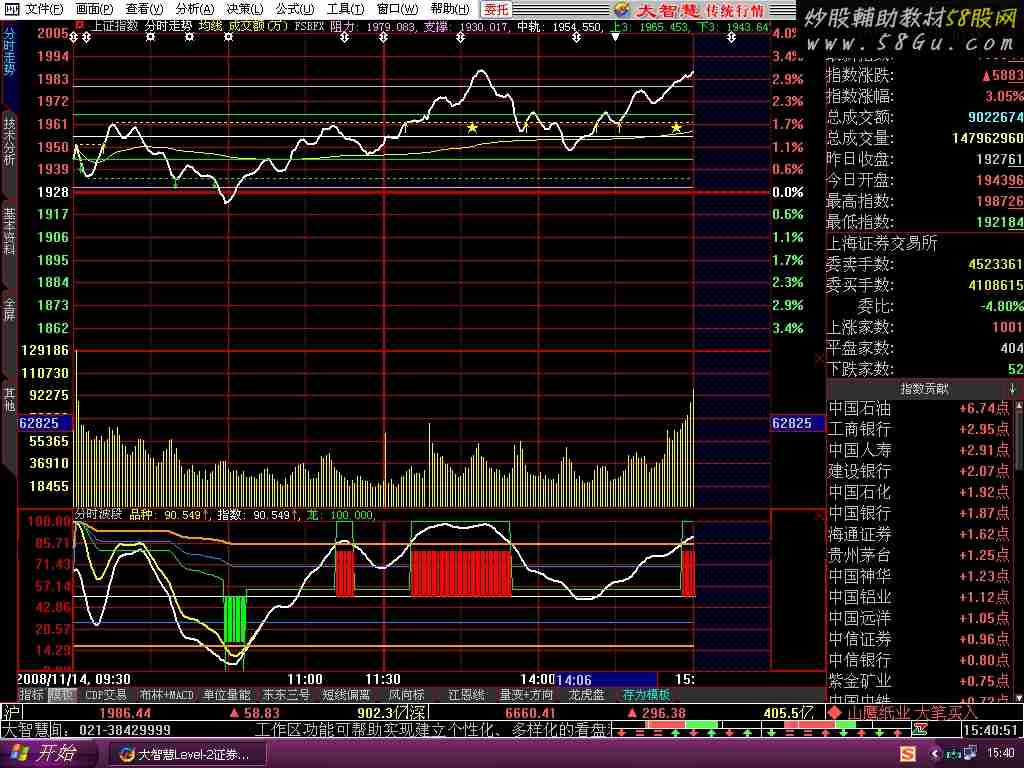Select the 单位量能 indicator tab
Image resolution: width=1024 pixels, height=768 pixels.
[x=227, y=695]
